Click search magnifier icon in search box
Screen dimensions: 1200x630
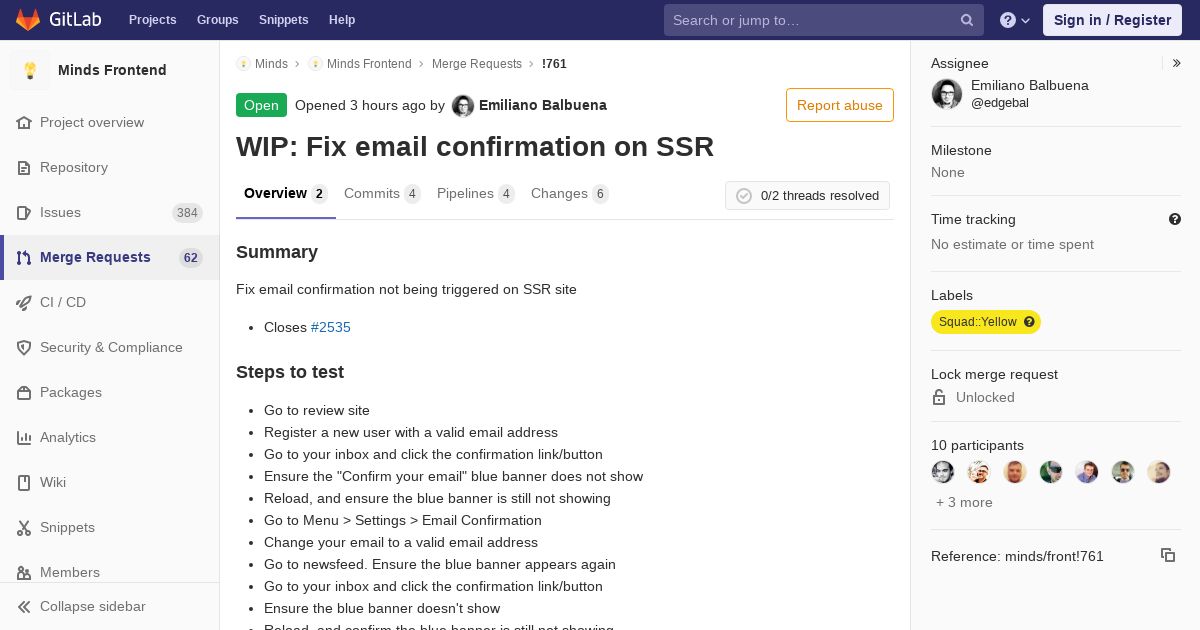[x=967, y=20]
